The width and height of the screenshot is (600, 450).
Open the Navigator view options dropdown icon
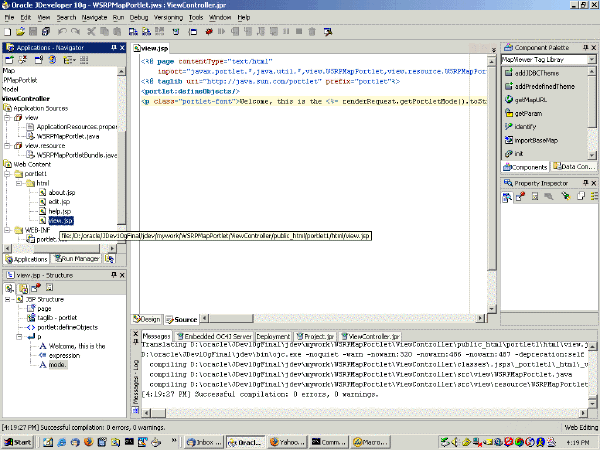click(x=70, y=60)
